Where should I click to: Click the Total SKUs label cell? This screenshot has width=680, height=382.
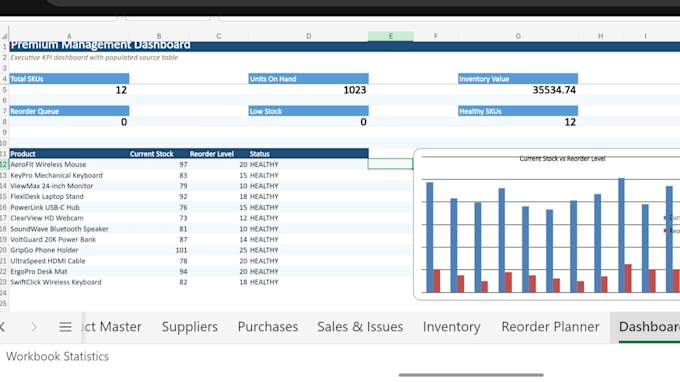(x=69, y=79)
